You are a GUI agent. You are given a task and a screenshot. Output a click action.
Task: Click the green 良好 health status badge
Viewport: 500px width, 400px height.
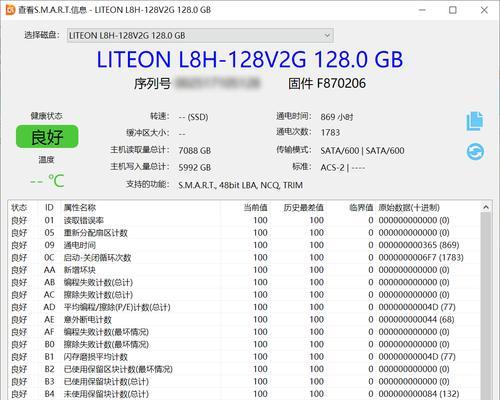(x=47, y=137)
